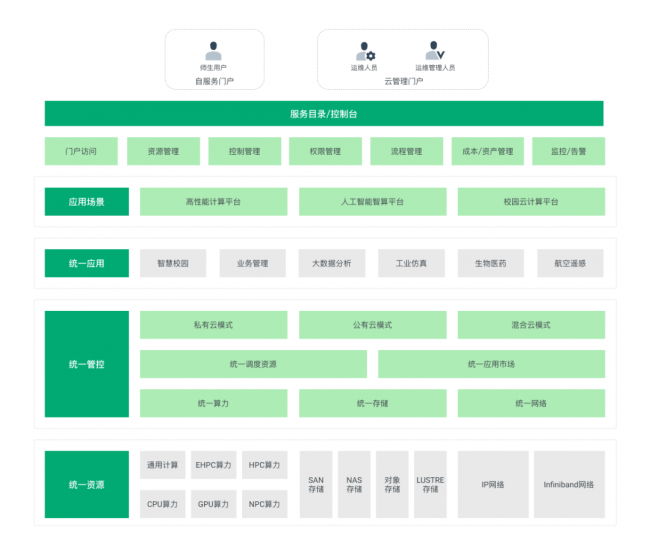The width and height of the screenshot is (650, 545).
Task: Click the 运维人员 caption
Action: tap(364, 68)
